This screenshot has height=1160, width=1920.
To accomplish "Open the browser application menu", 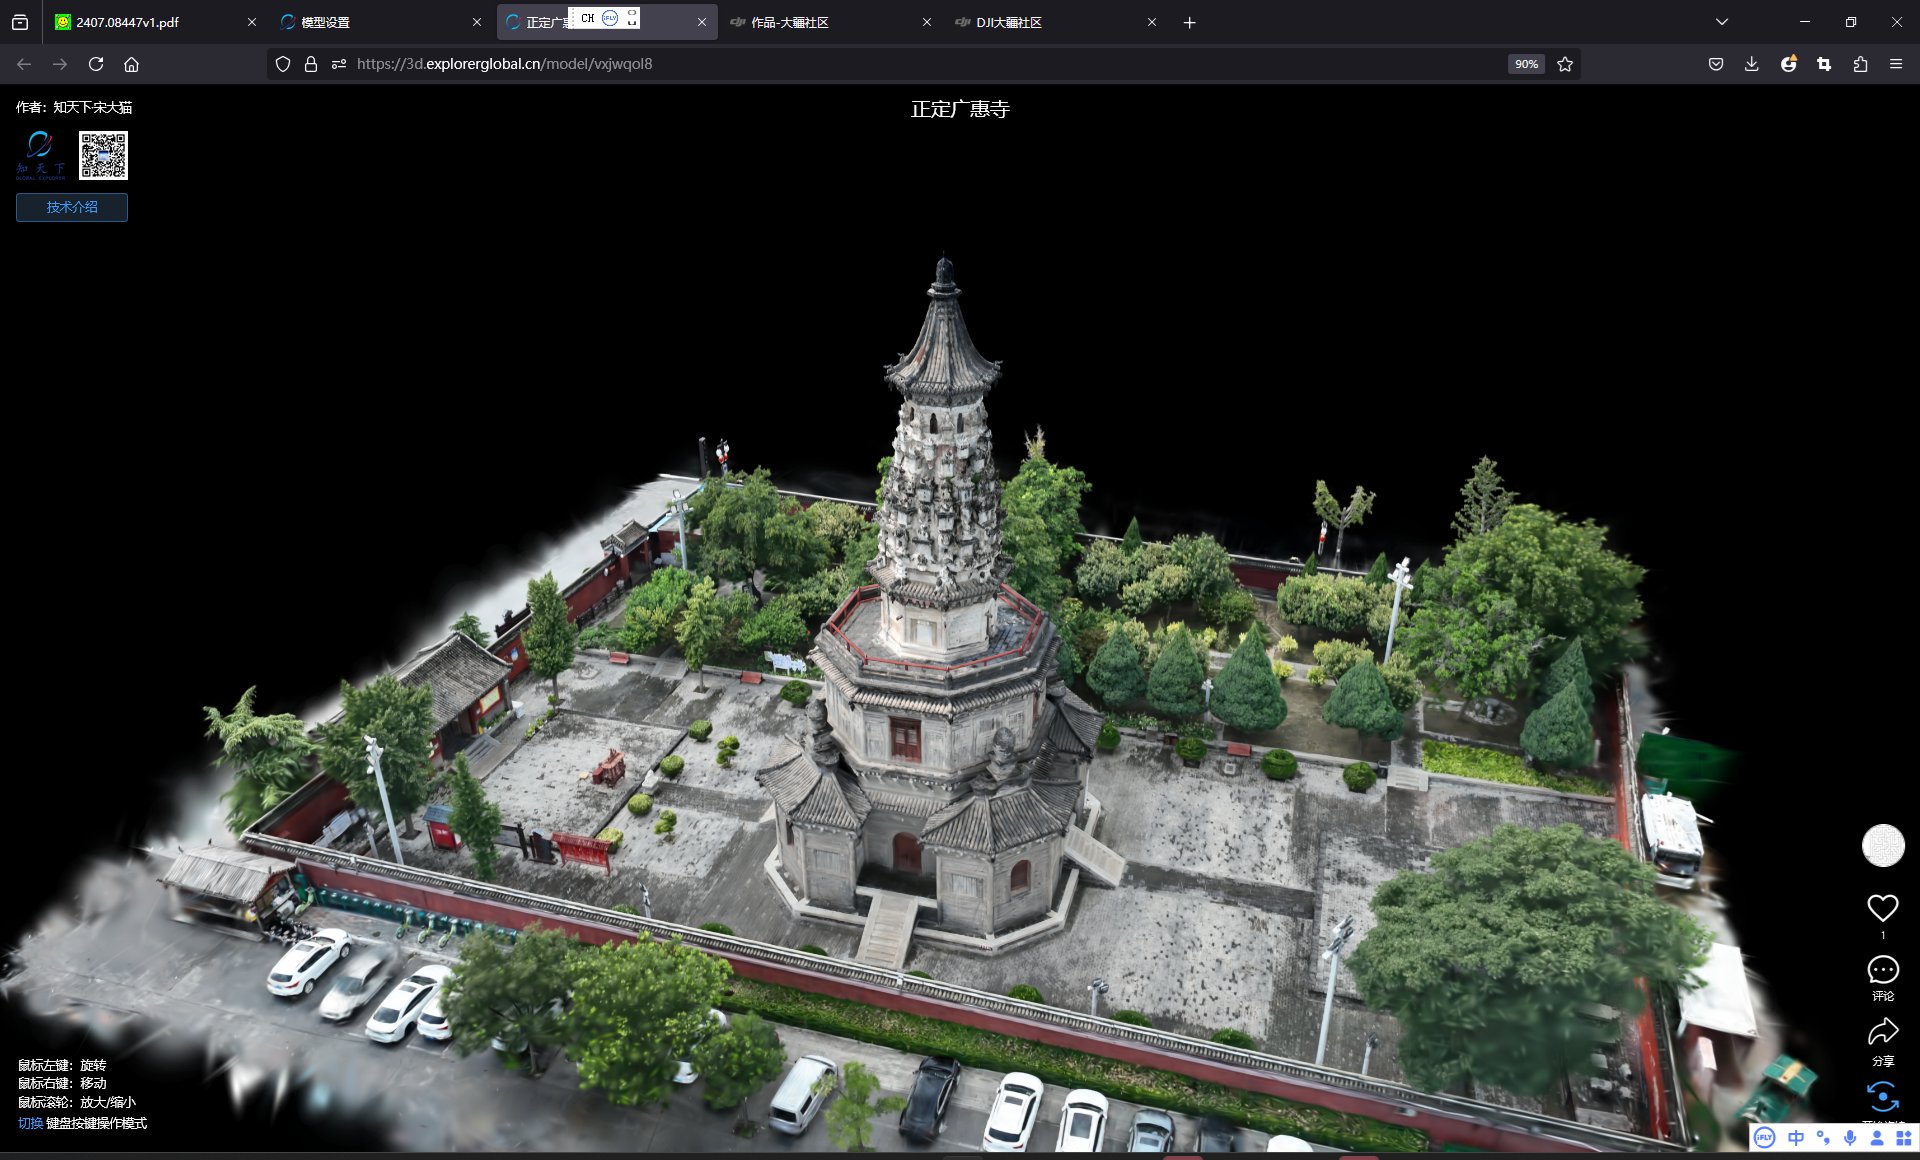I will point(1896,64).
